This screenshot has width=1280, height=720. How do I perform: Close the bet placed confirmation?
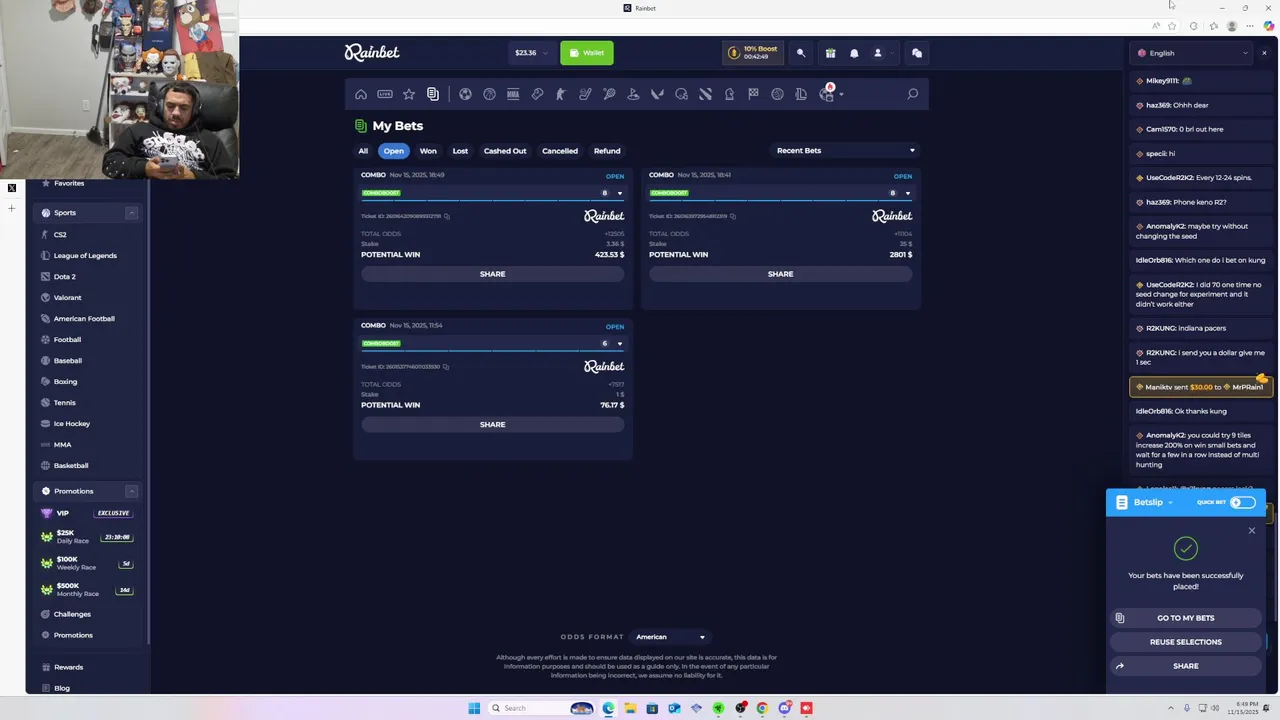(1251, 531)
